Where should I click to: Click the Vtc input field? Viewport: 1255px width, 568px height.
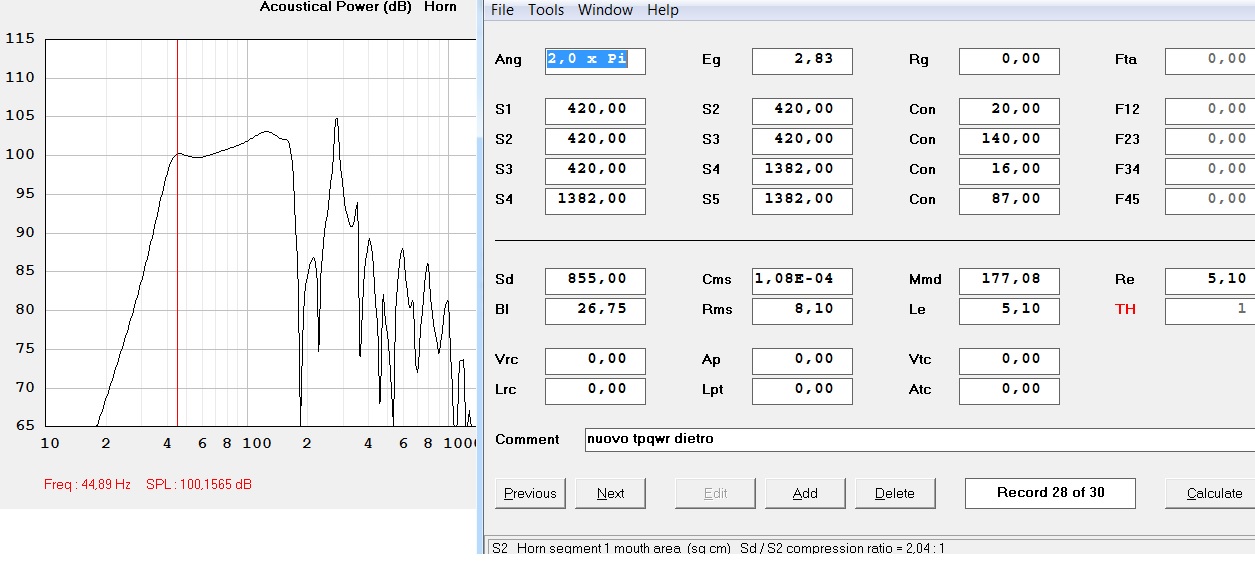click(x=1009, y=360)
